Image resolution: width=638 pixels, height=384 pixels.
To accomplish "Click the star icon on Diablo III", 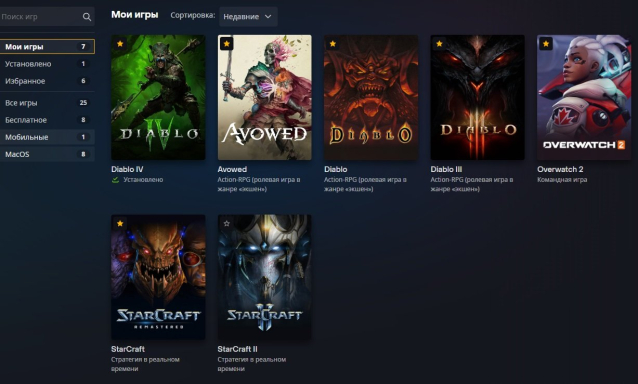I will (439, 44).
